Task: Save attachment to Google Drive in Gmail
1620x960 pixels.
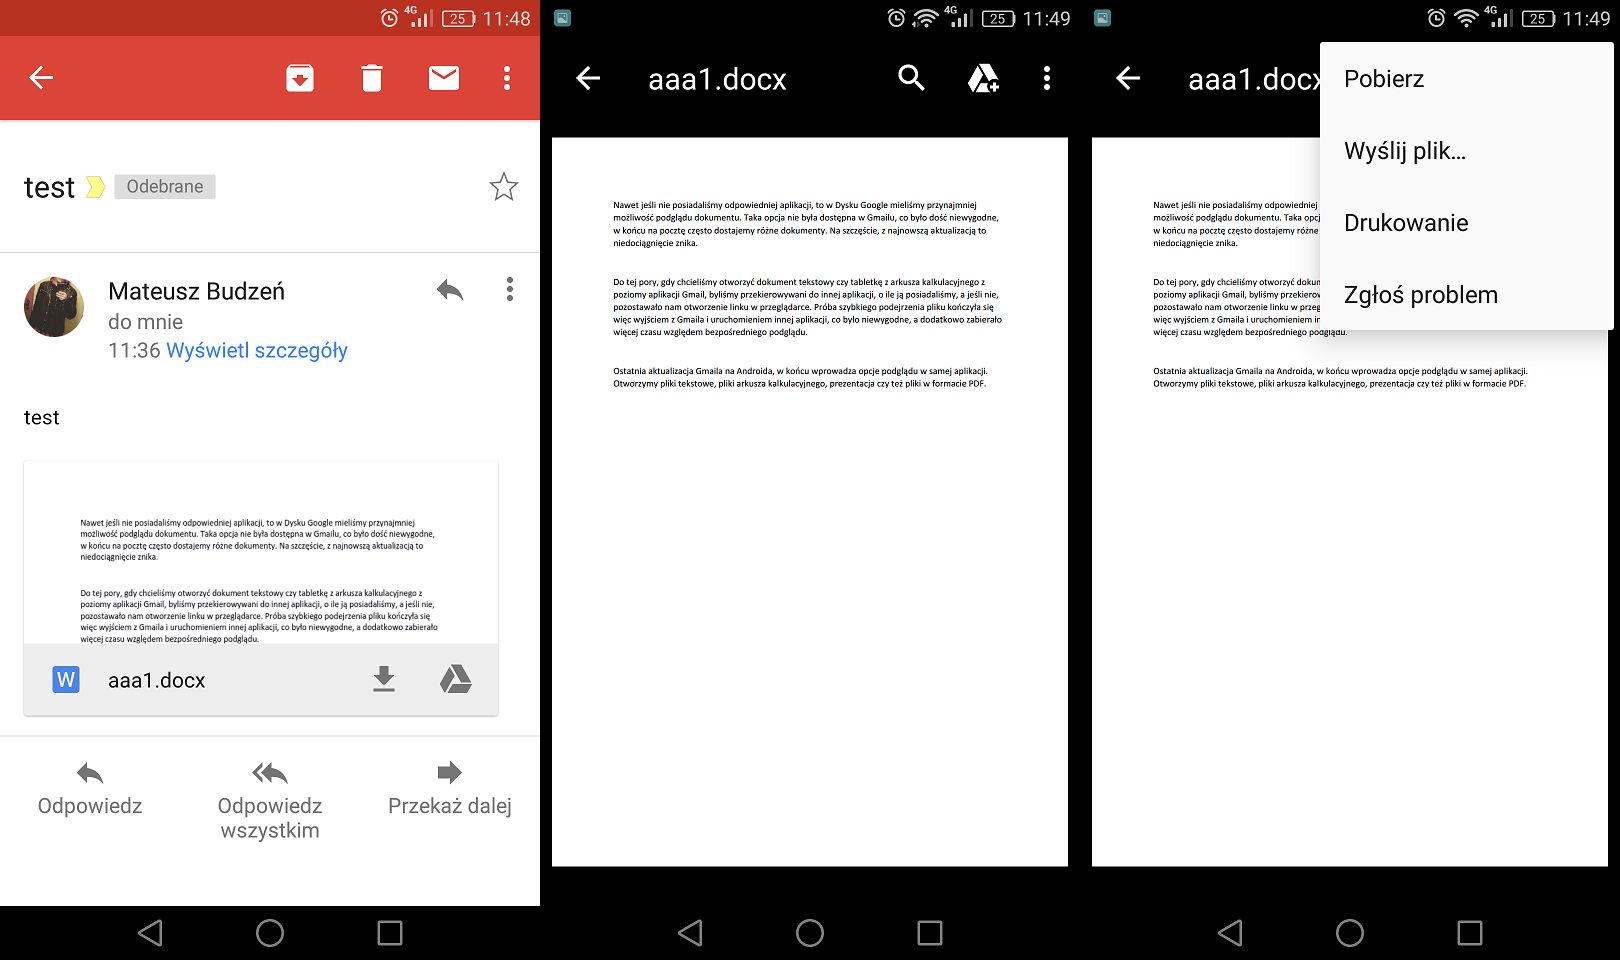Action: click(456, 680)
